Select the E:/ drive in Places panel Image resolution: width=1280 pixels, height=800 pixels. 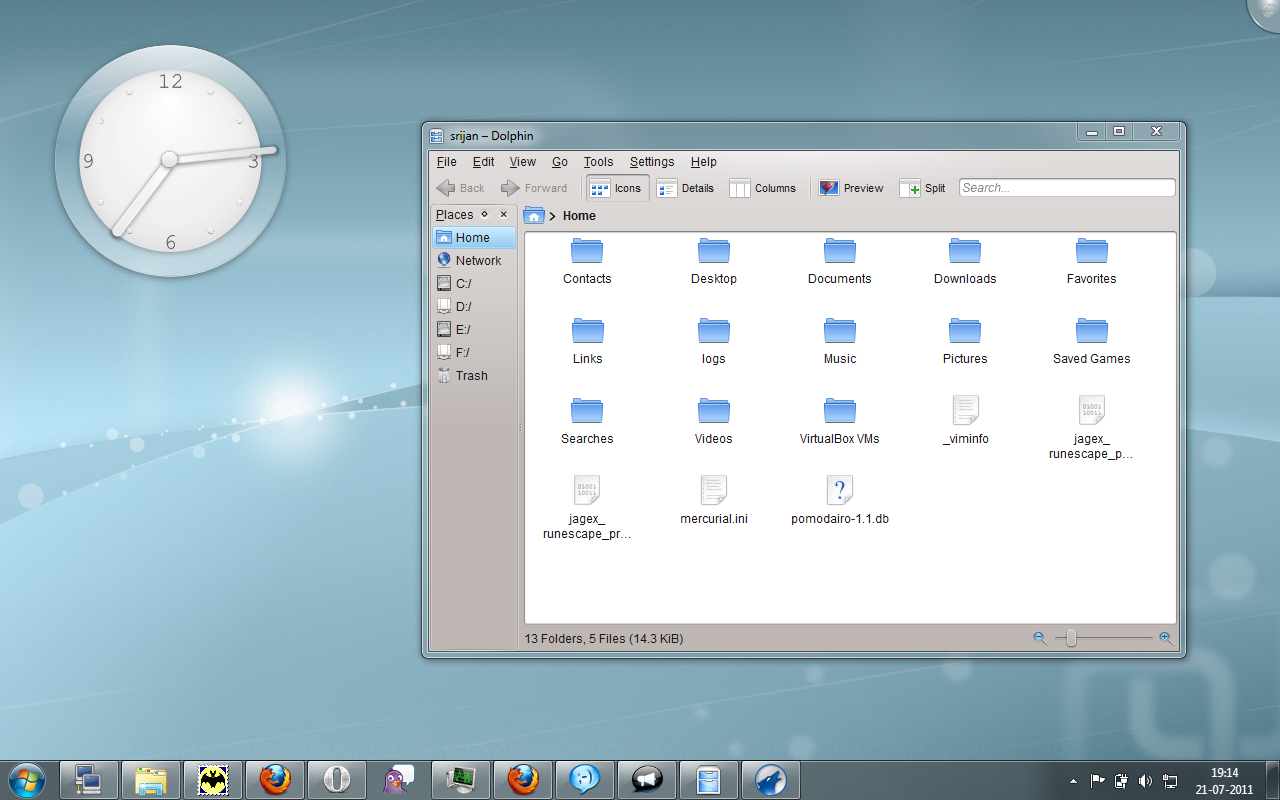[x=461, y=329]
